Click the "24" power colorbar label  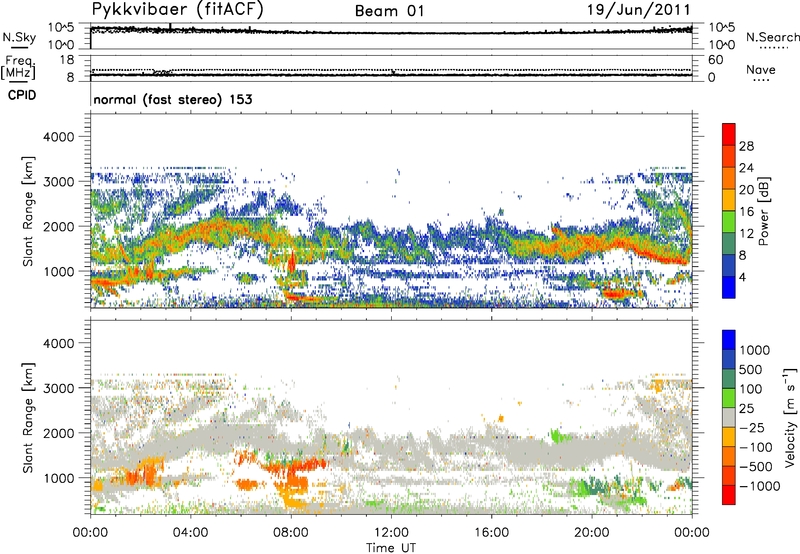tap(746, 168)
